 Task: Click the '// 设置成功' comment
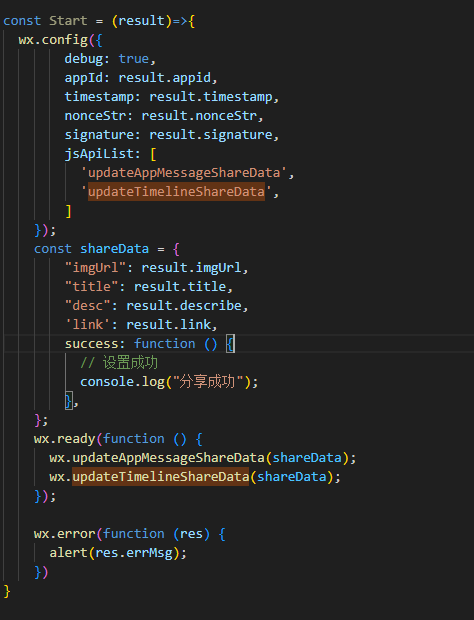(119, 363)
